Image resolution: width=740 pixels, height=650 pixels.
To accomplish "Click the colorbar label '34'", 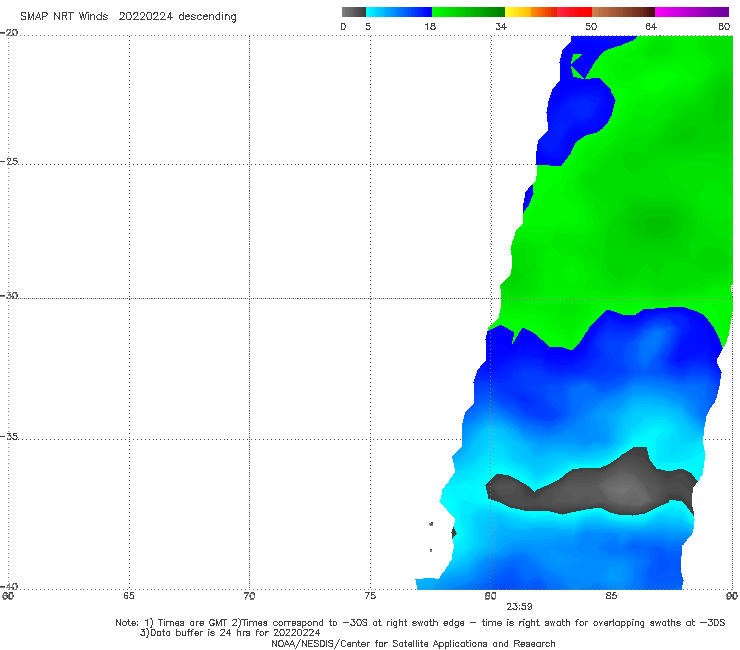I will coord(501,27).
